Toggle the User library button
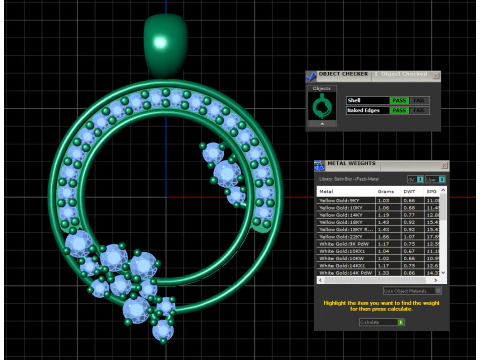This screenshot has height=360, width=480. pyautogui.click(x=435, y=179)
